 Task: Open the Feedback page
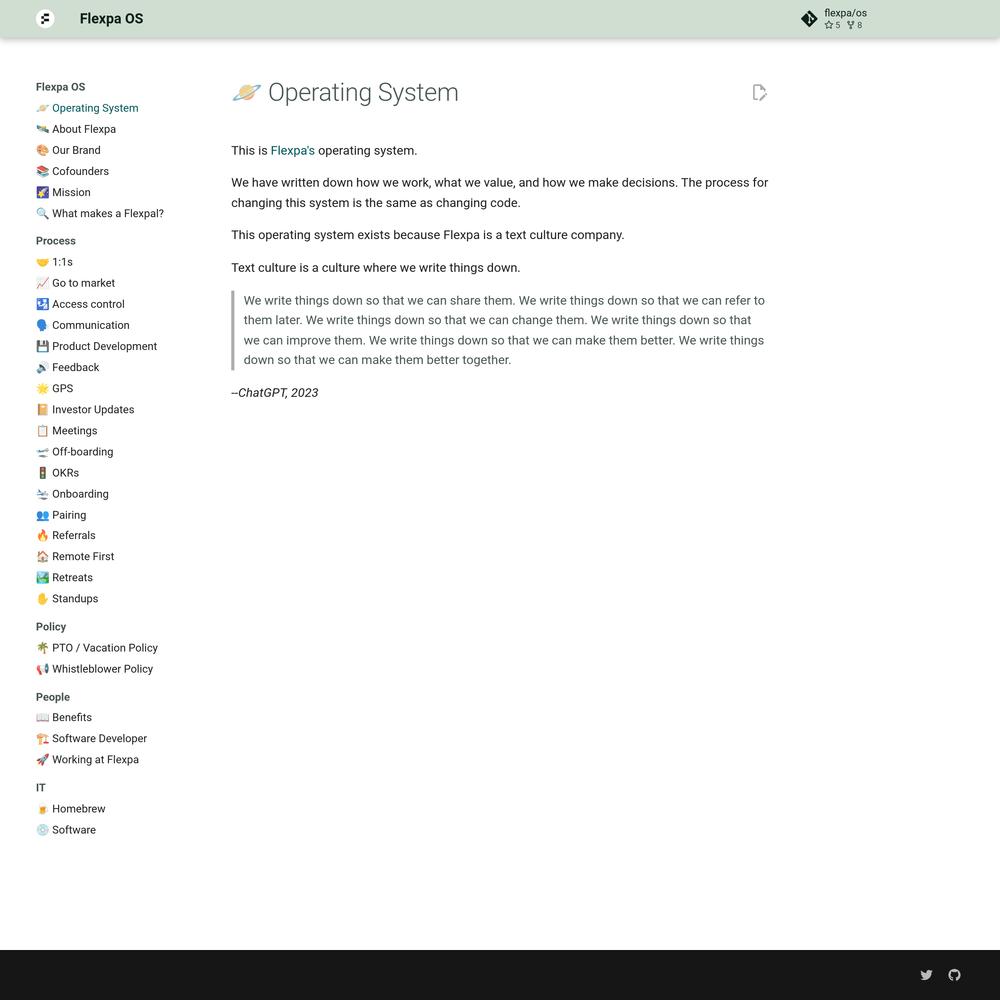click(x=68, y=367)
